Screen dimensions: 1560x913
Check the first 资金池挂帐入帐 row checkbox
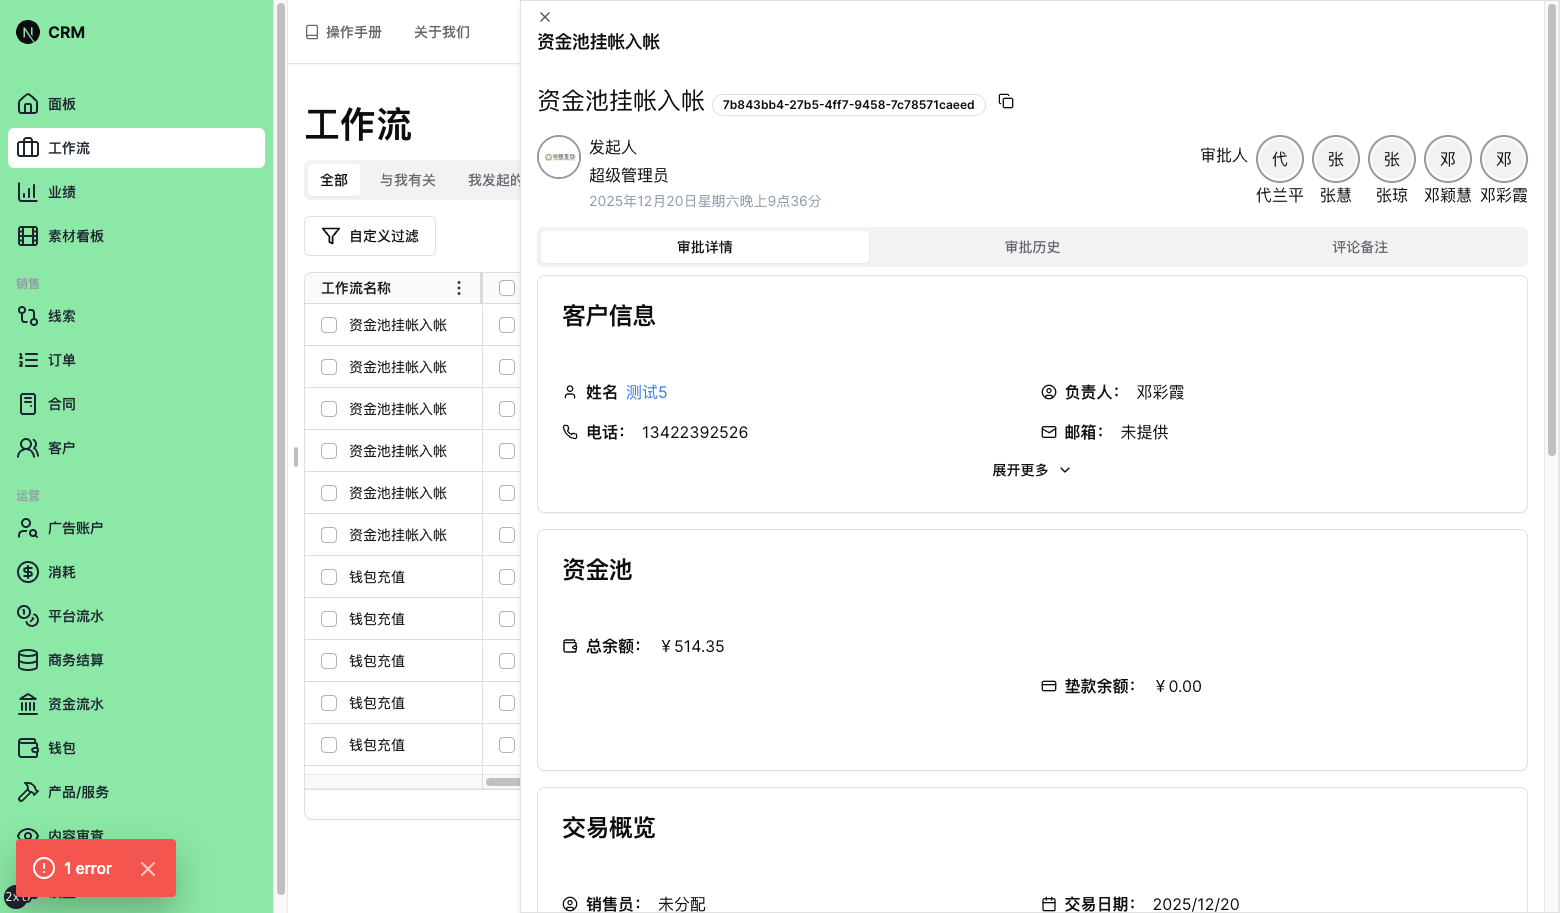pos(328,324)
